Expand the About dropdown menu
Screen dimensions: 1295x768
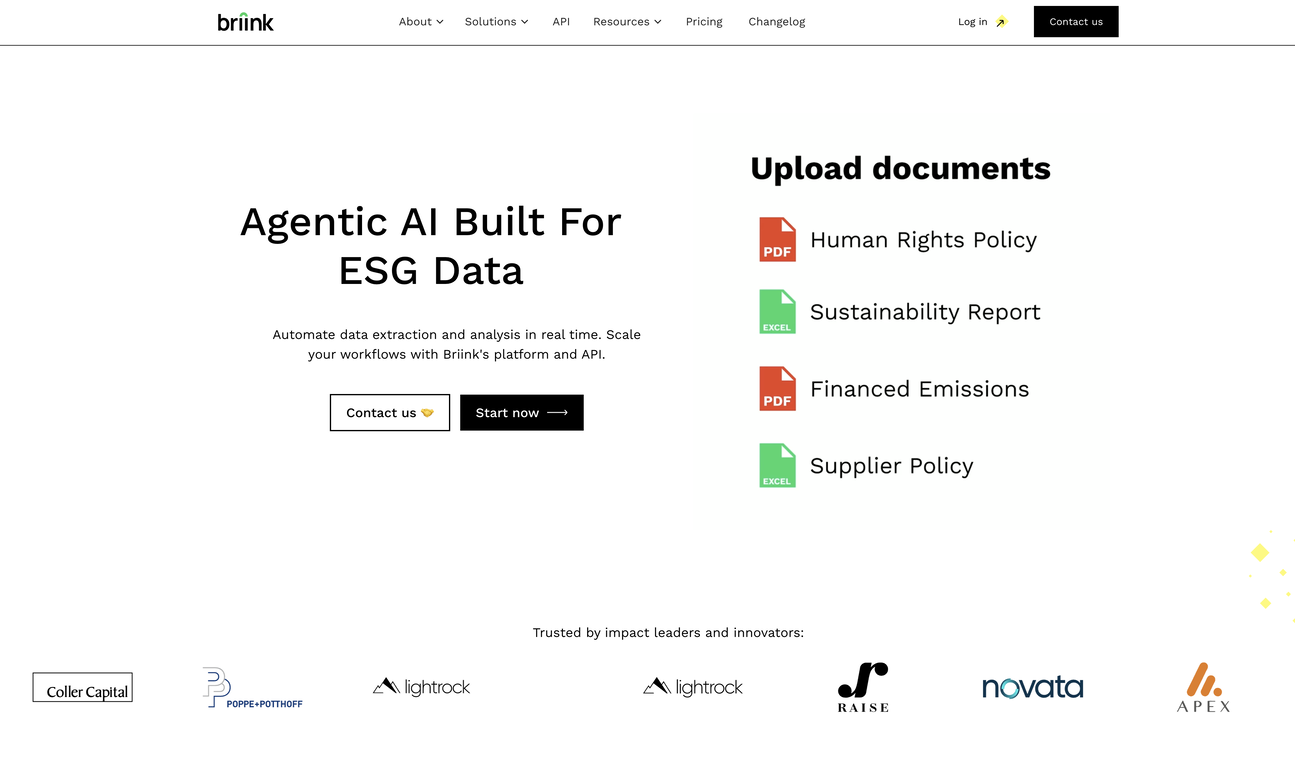420,22
